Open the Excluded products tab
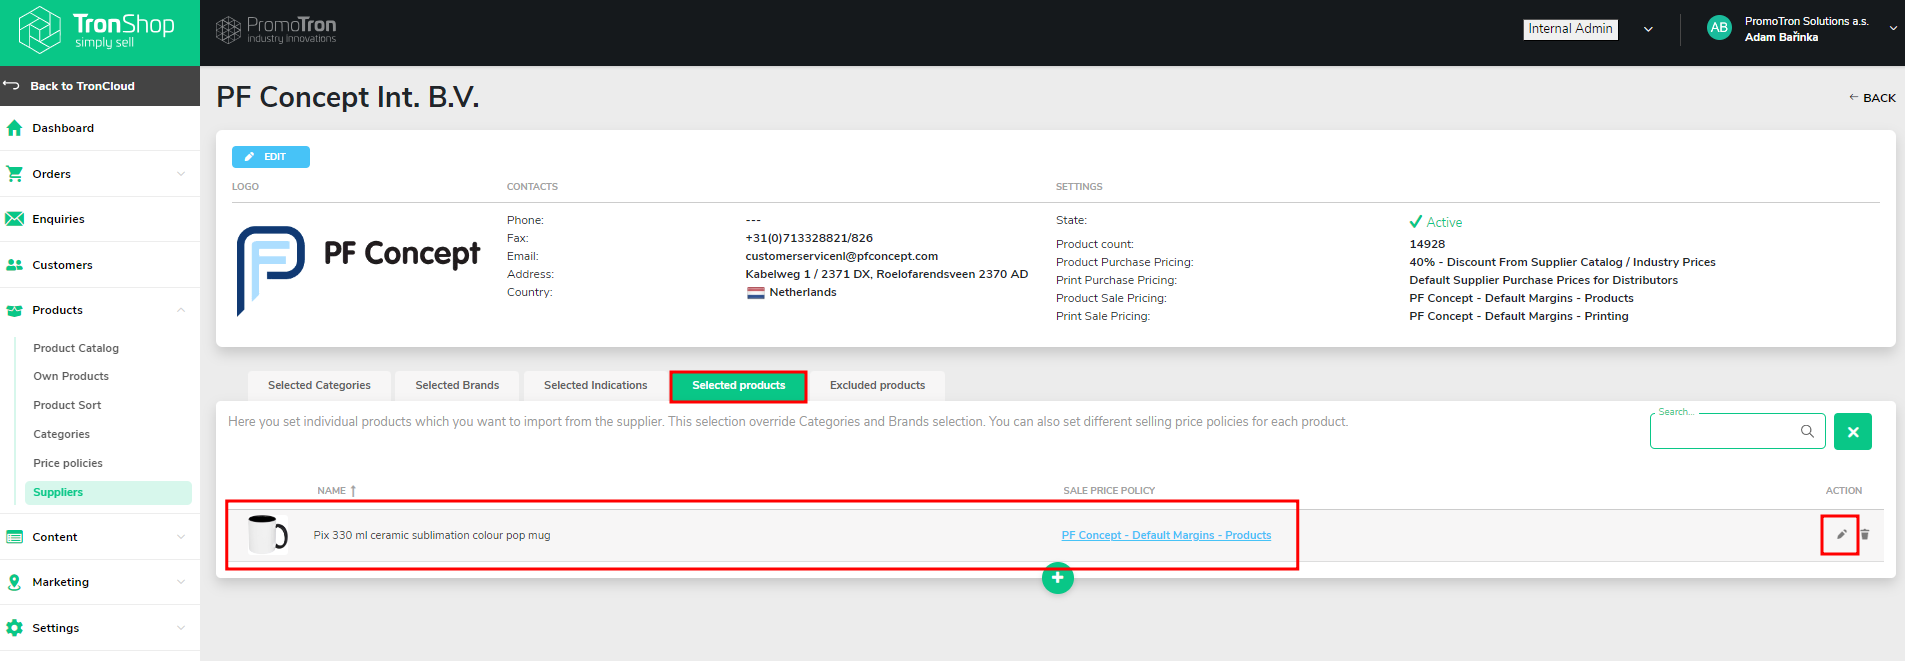The image size is (1905, 661). click(877, 386)
